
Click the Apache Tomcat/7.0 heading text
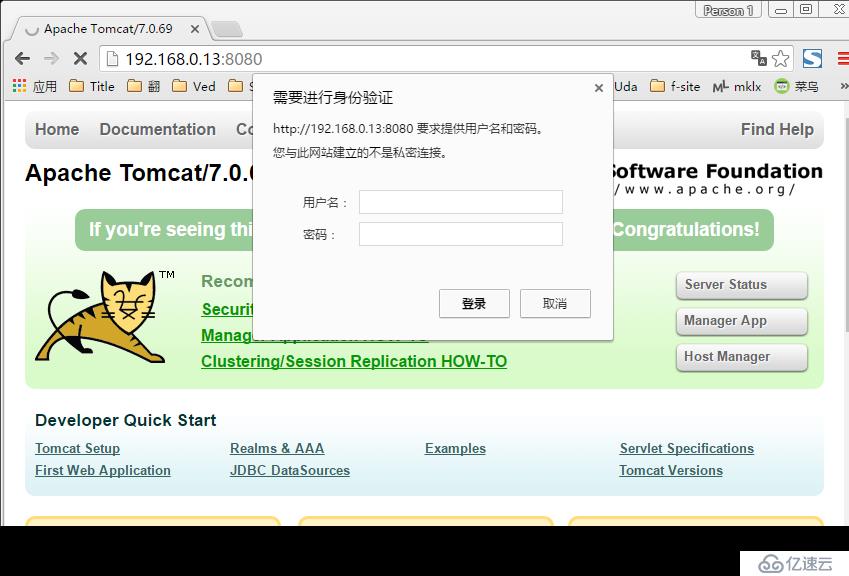[139, 173]
